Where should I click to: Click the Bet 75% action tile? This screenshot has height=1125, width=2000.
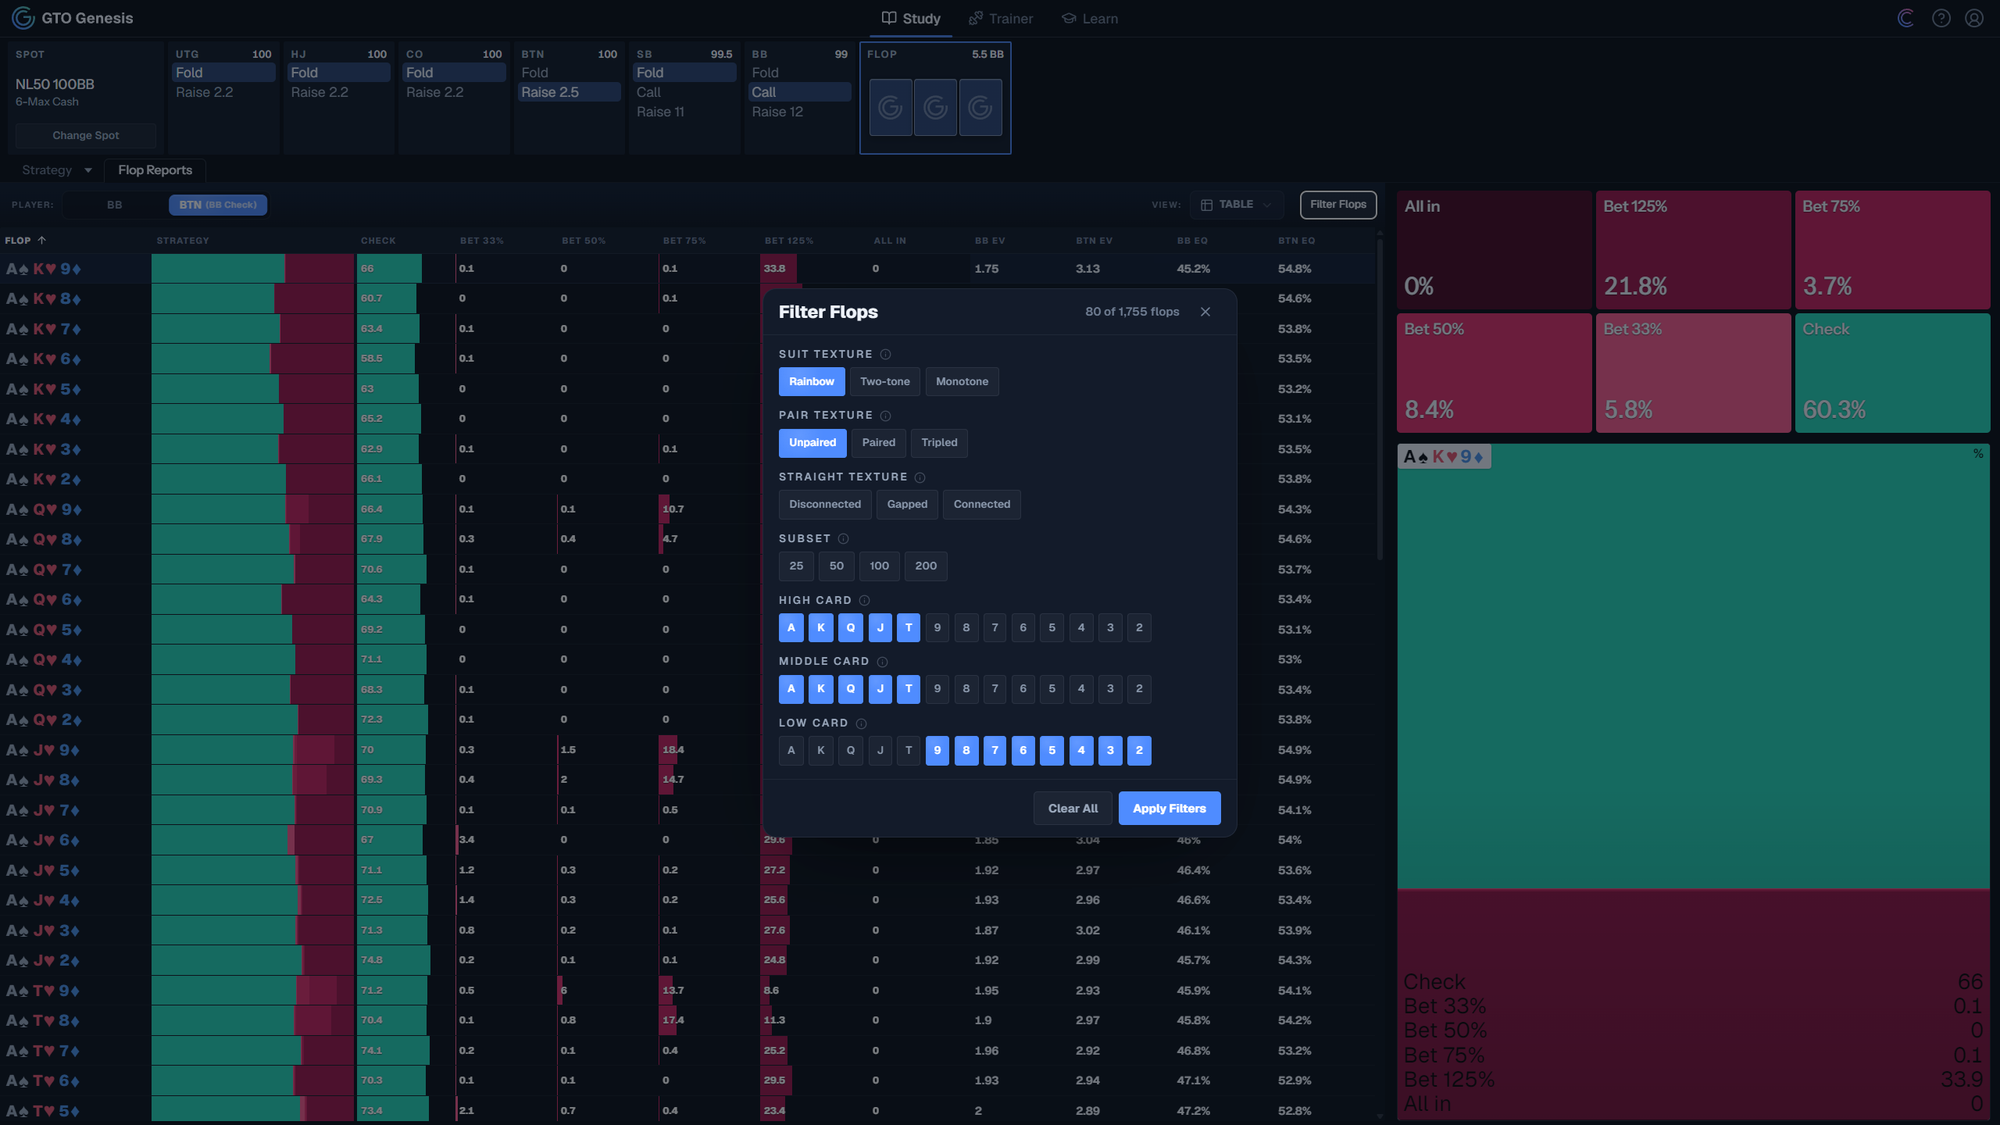pos(1892,250)
